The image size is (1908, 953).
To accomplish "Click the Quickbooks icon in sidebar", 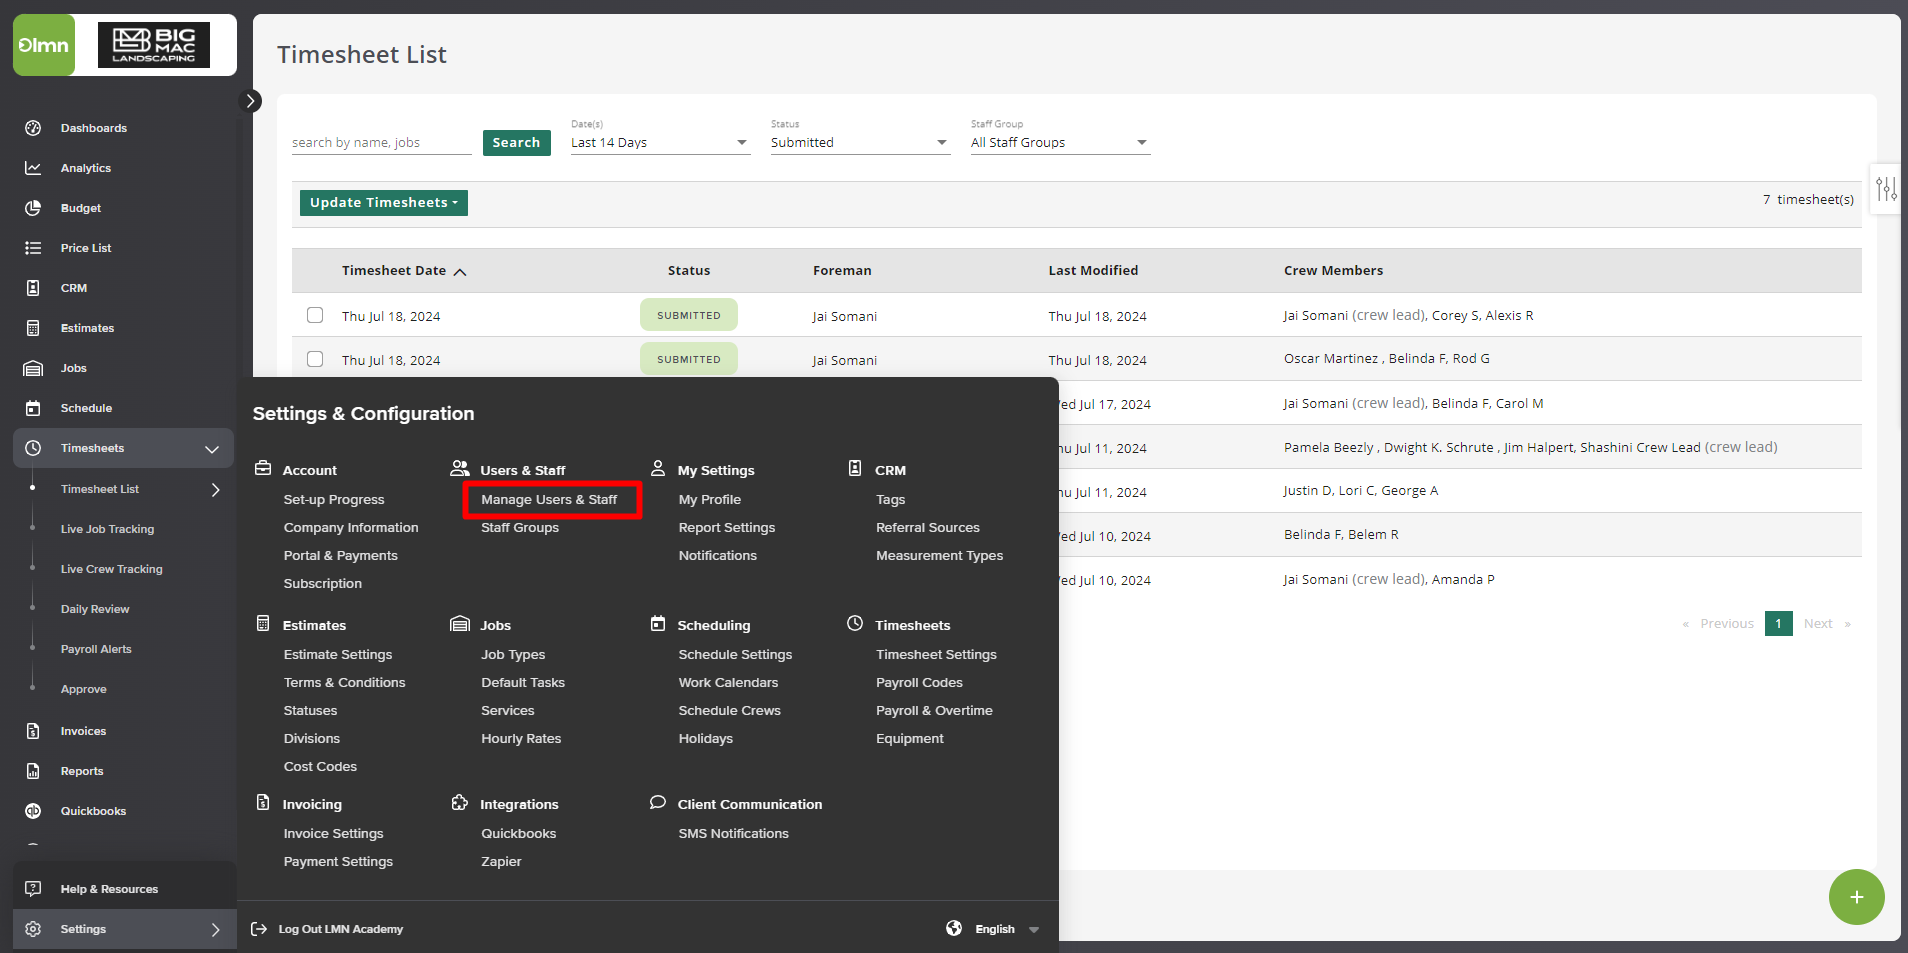I will tap(33, 811).
